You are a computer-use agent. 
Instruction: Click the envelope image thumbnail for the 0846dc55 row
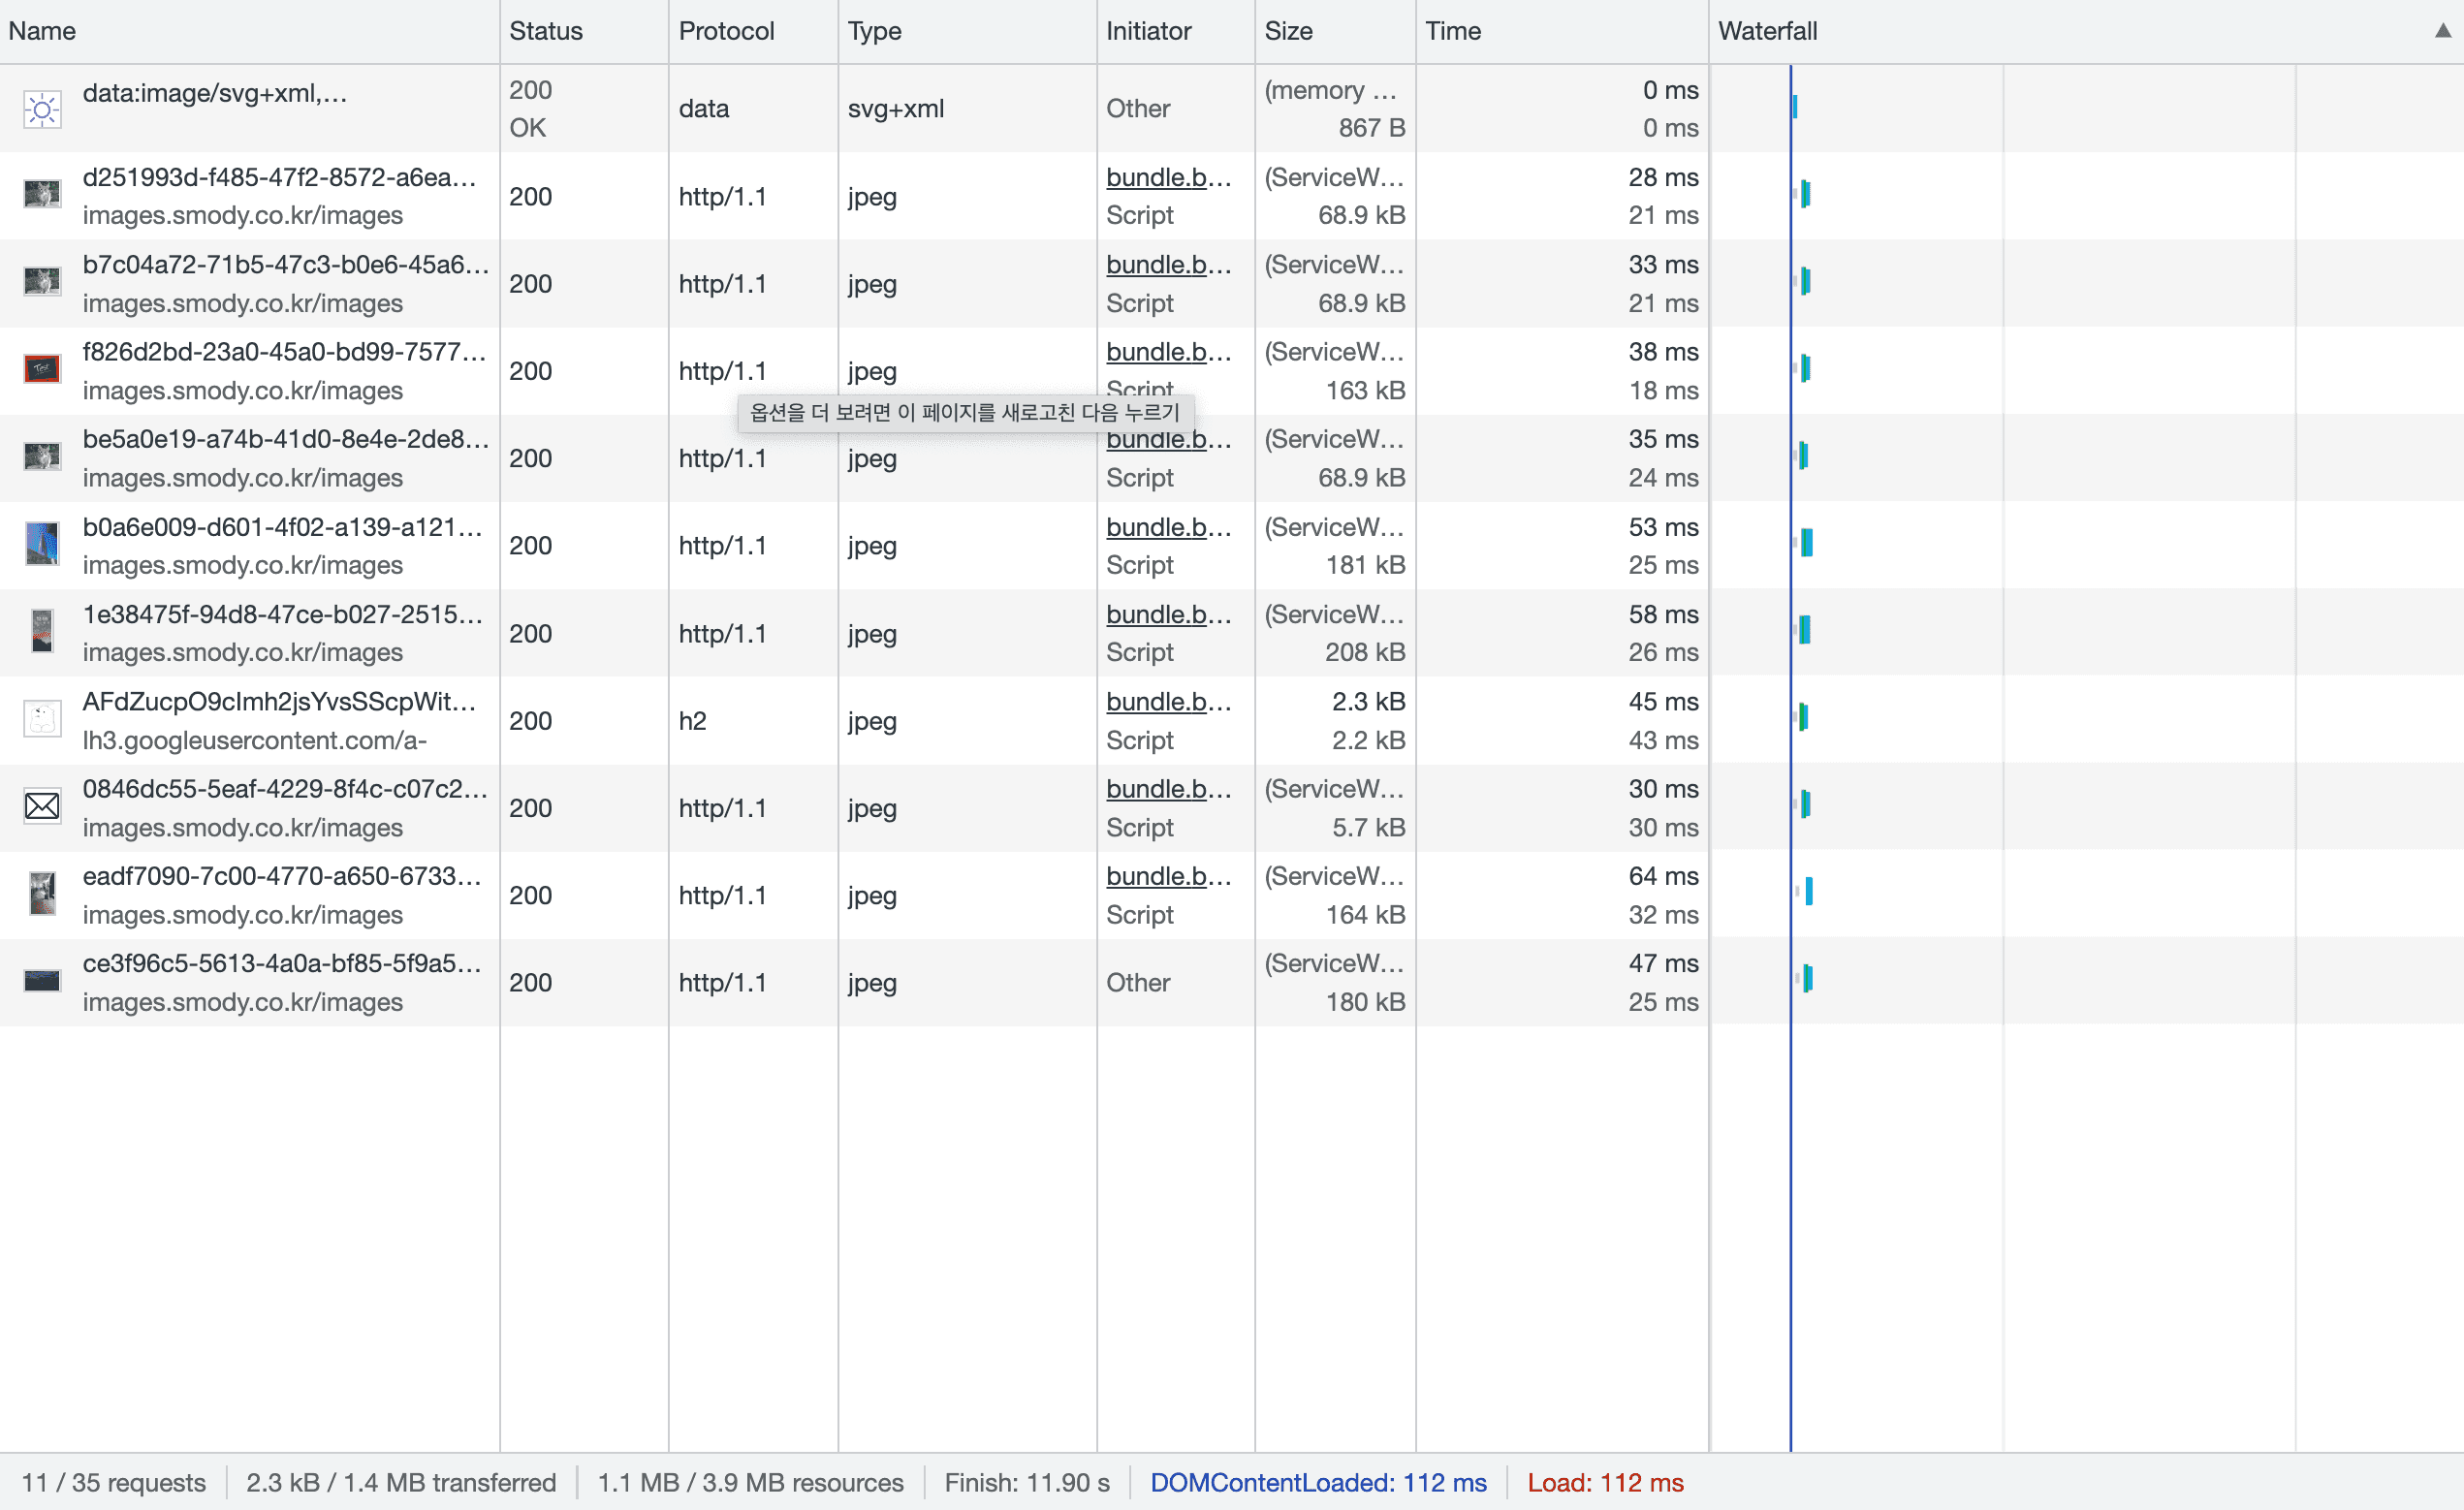(42, 807)
